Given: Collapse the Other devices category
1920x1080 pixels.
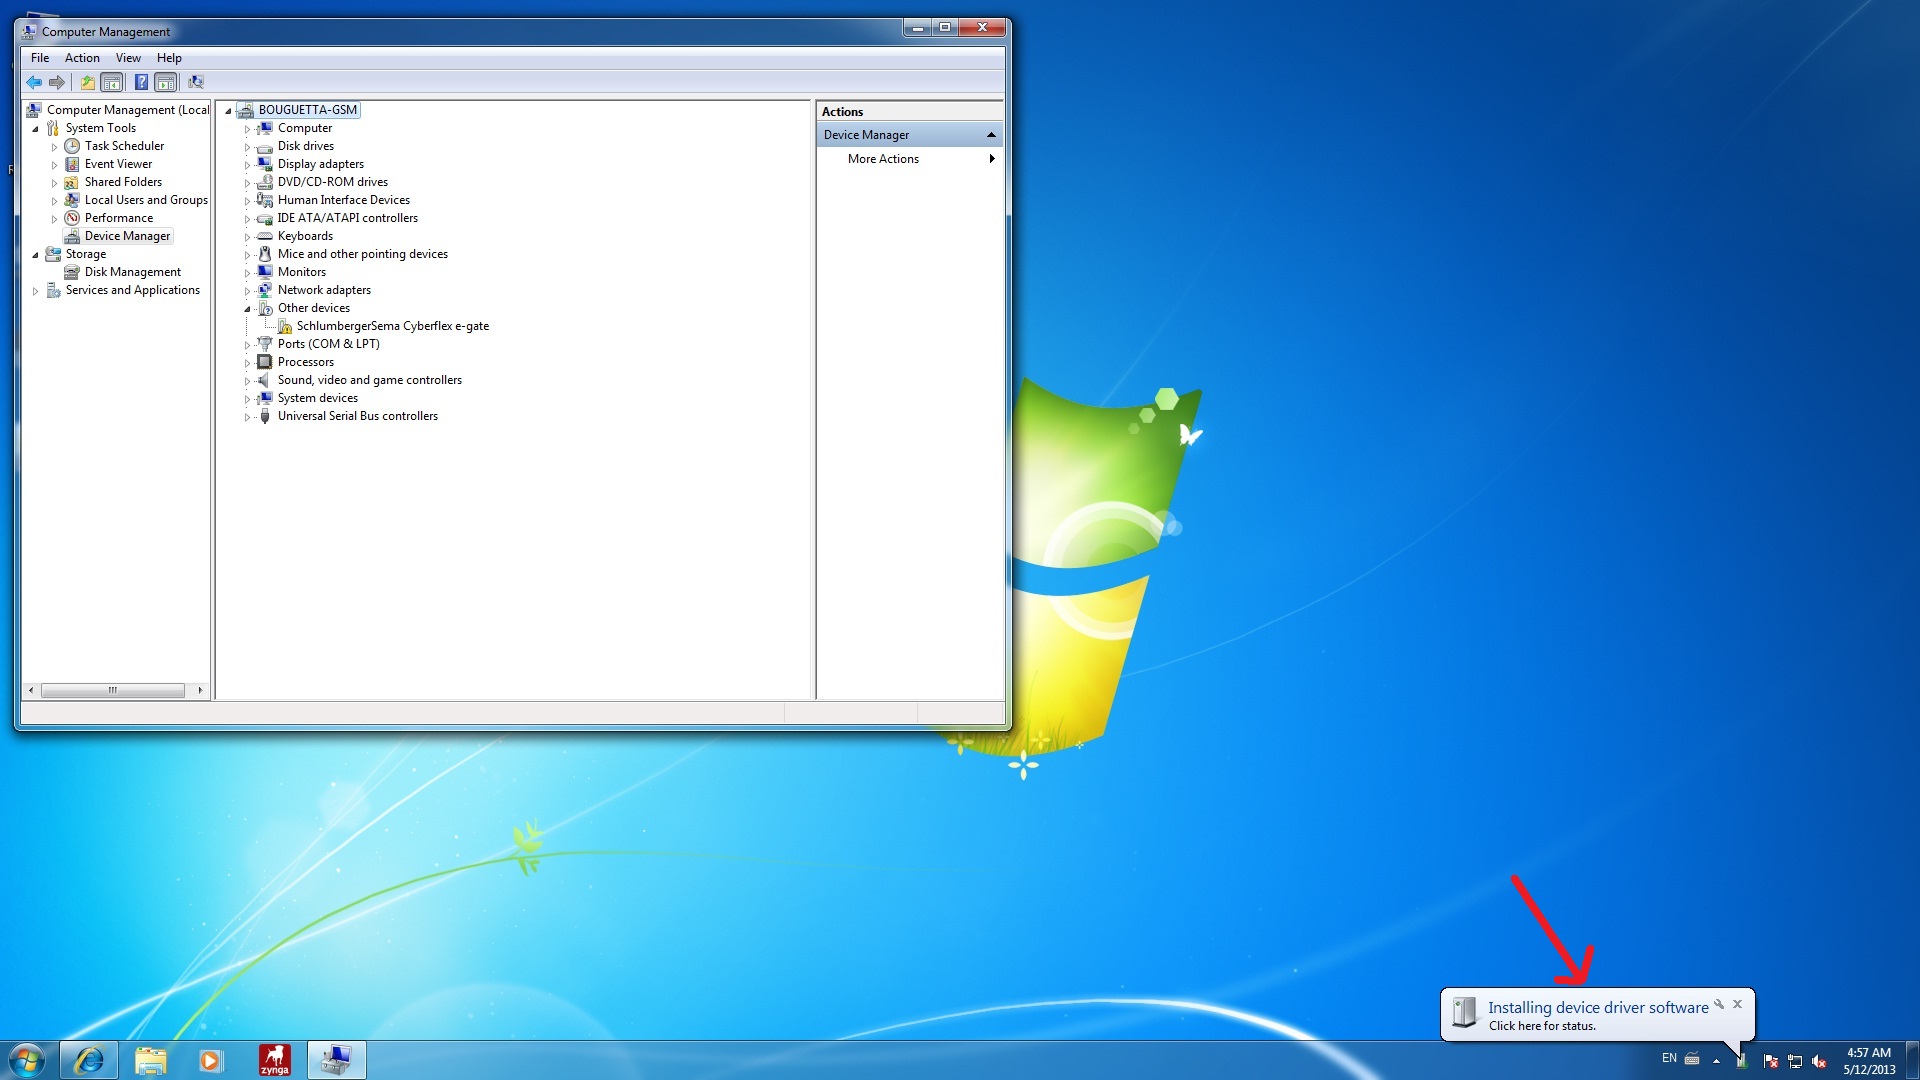Looking at the screenshot, I should [247, 309].
